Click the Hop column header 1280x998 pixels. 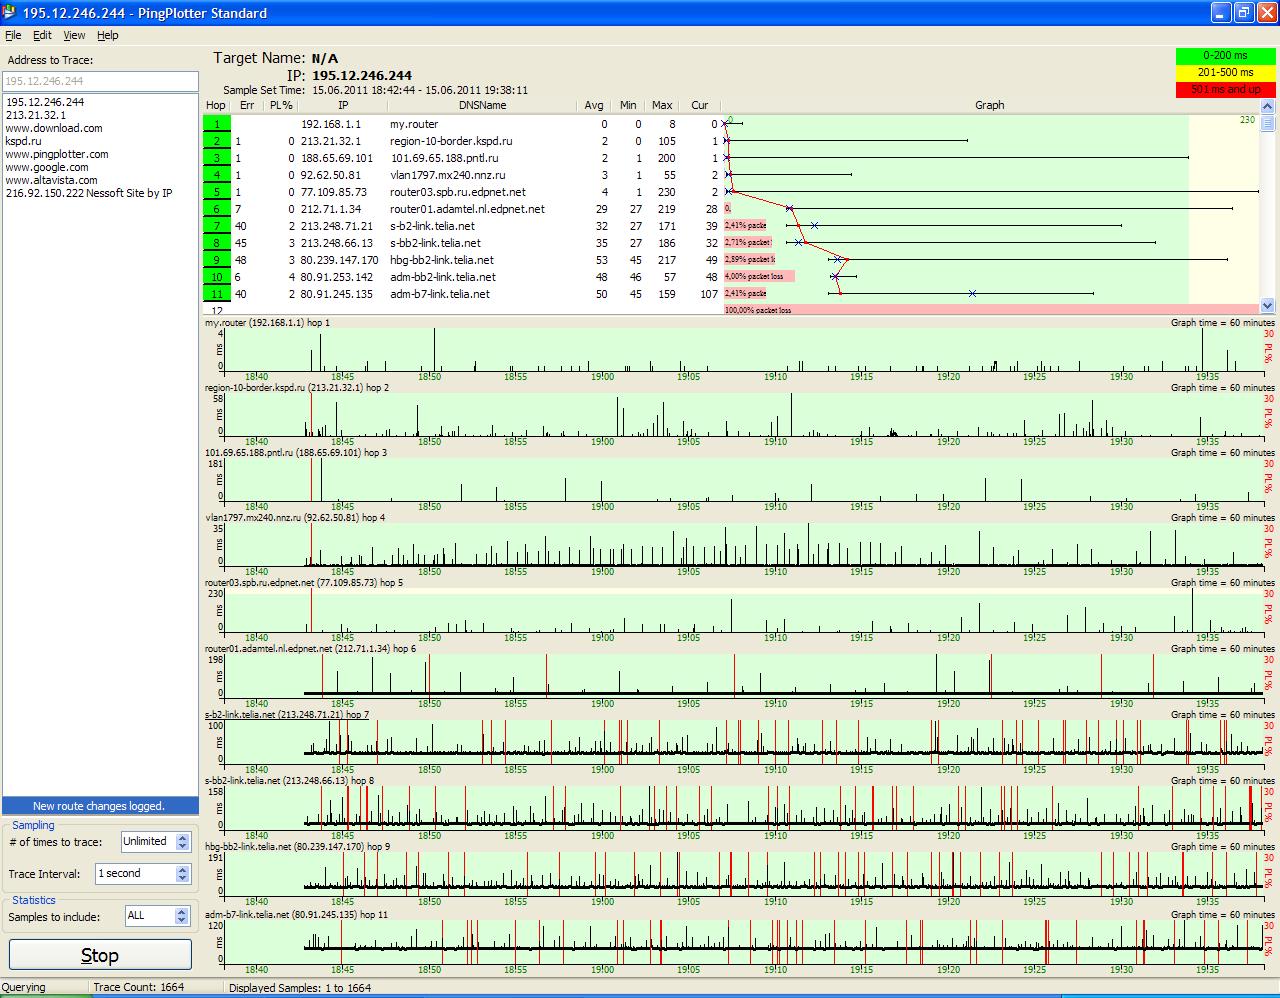point(216,105)
